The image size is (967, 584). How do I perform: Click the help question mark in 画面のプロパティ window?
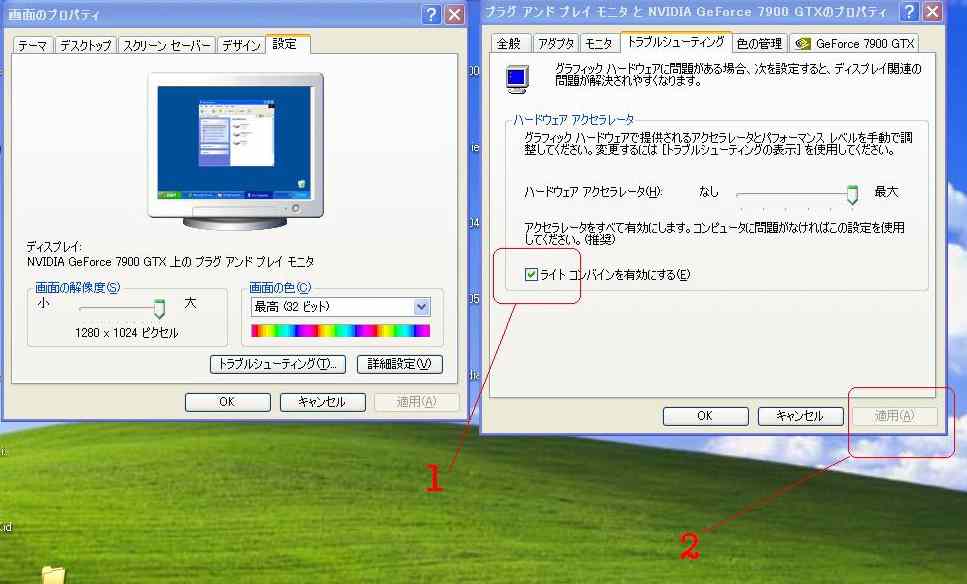pos(431,14)
